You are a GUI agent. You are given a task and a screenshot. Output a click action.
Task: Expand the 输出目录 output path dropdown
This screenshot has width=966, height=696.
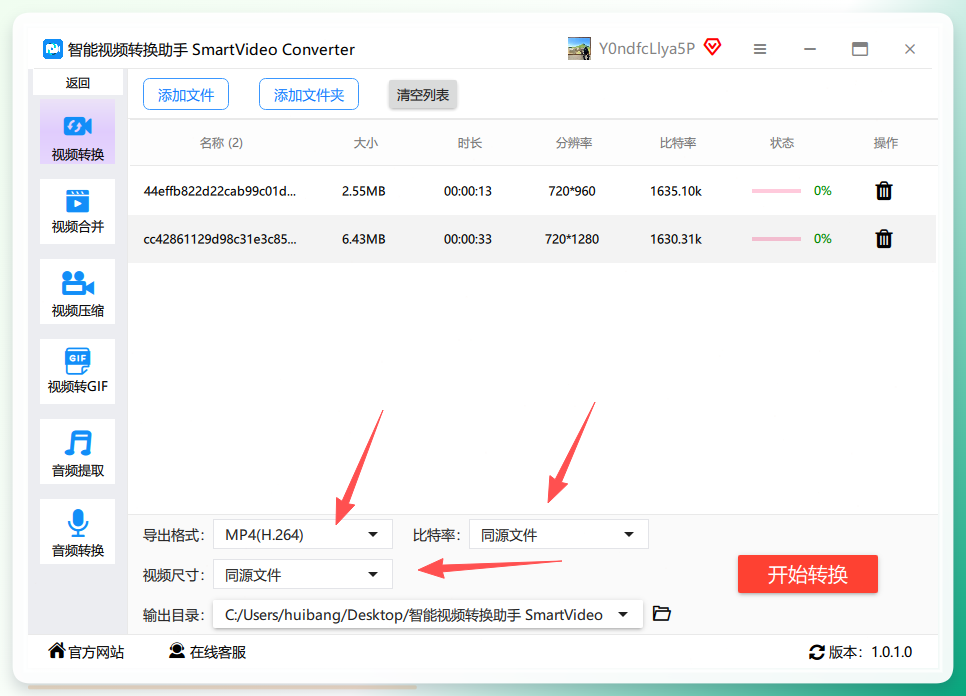[x=428, y=614]
